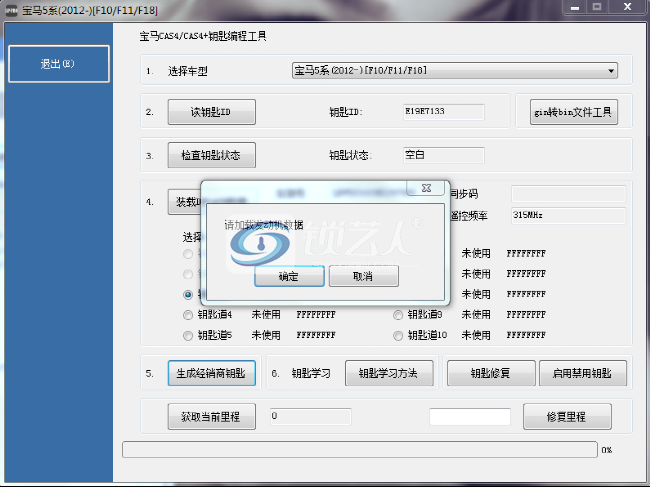Open the 选择车型 vehicle model dropdown

tap(455, 70)
